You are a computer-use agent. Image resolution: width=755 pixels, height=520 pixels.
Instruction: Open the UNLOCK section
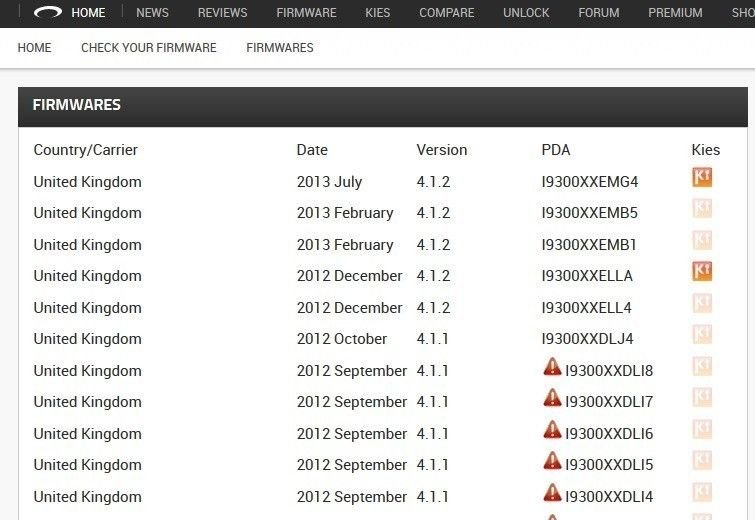coord(526,13)
